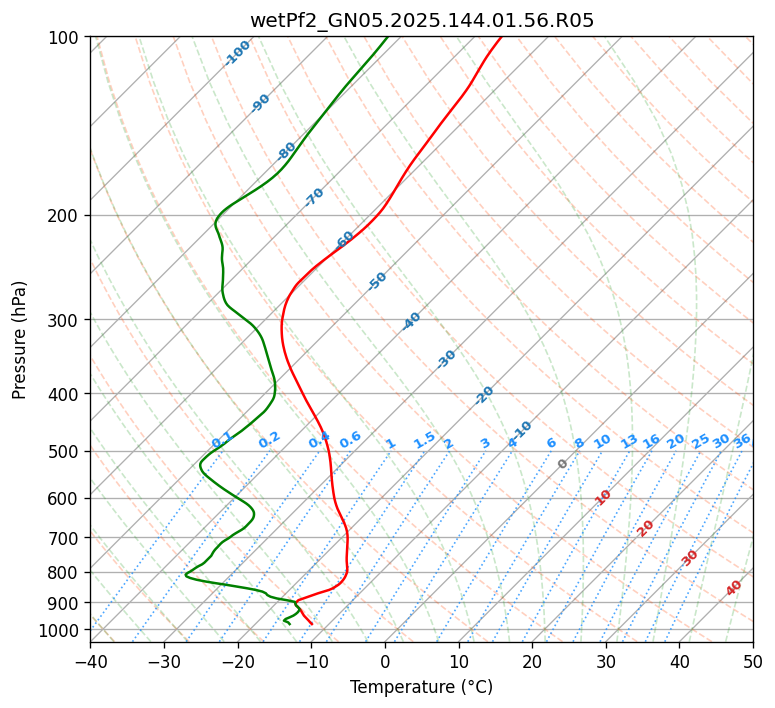Image resolution: width=775 pixels, height=708 pixels.
Task: Click the −20 tick on the bottom temperature axis
Action: [238, 661]
